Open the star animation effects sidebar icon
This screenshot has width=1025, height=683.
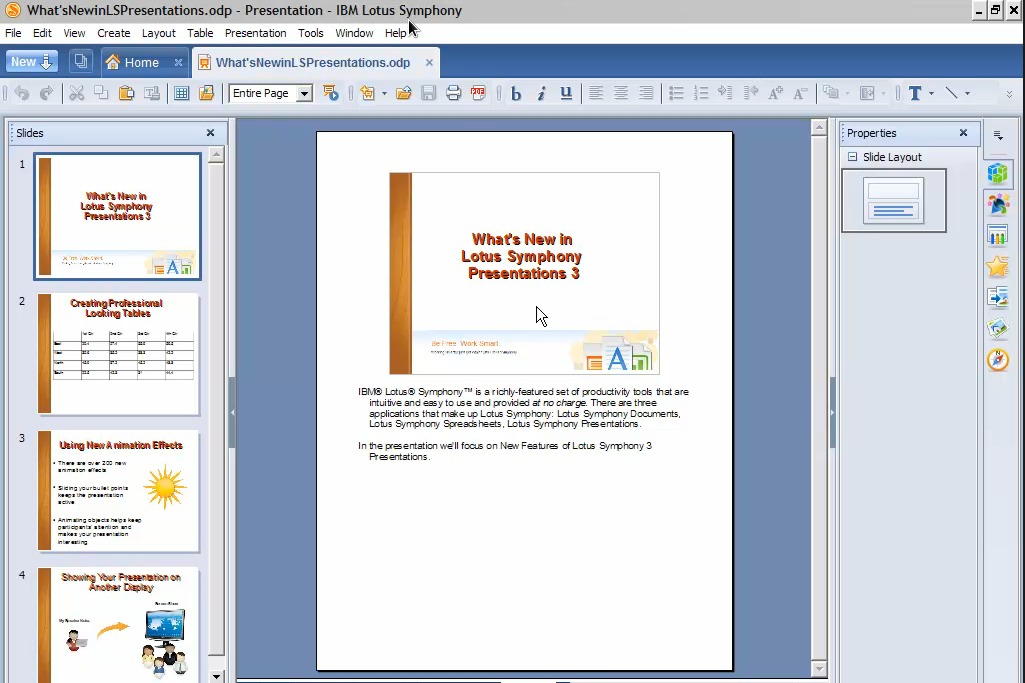click(998, 266)
